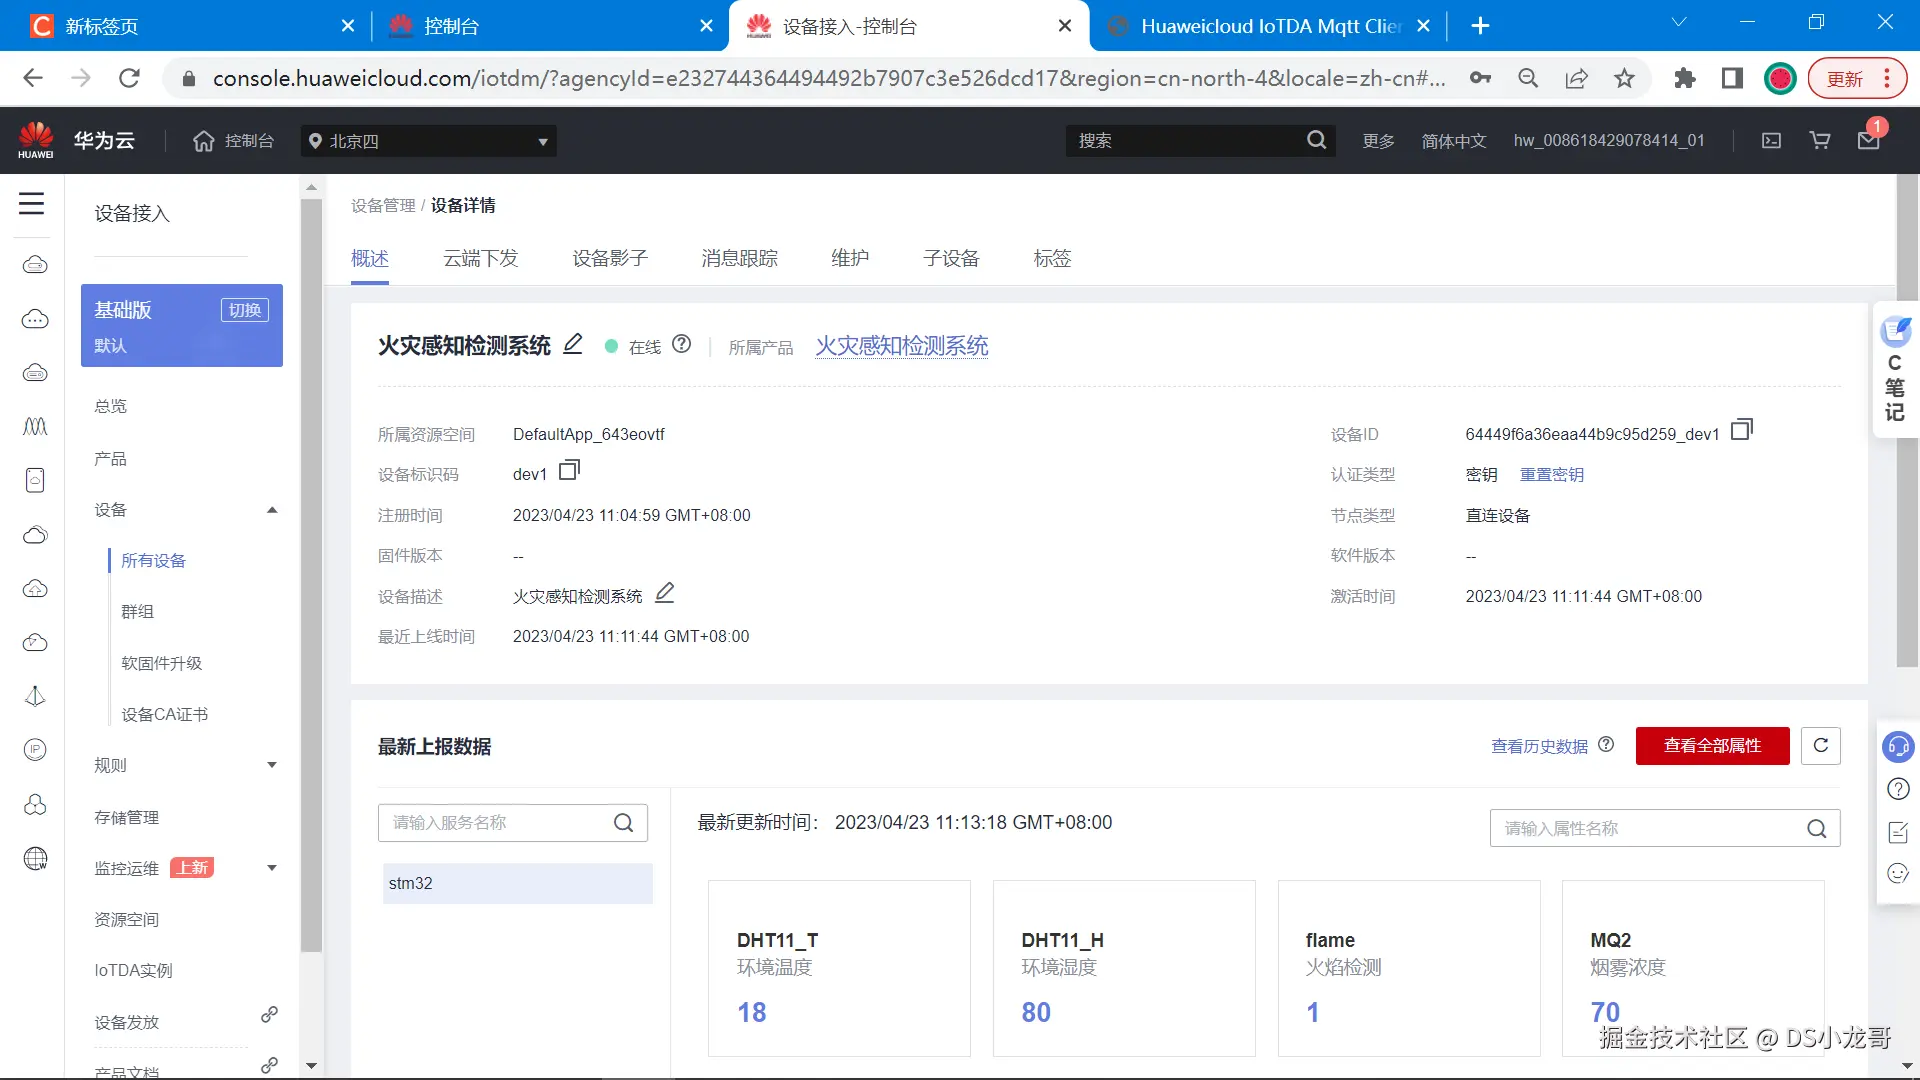Open the 北京四 region dropdown
This screenshot has height=1080, width=1920.
[x=428, y=141]
